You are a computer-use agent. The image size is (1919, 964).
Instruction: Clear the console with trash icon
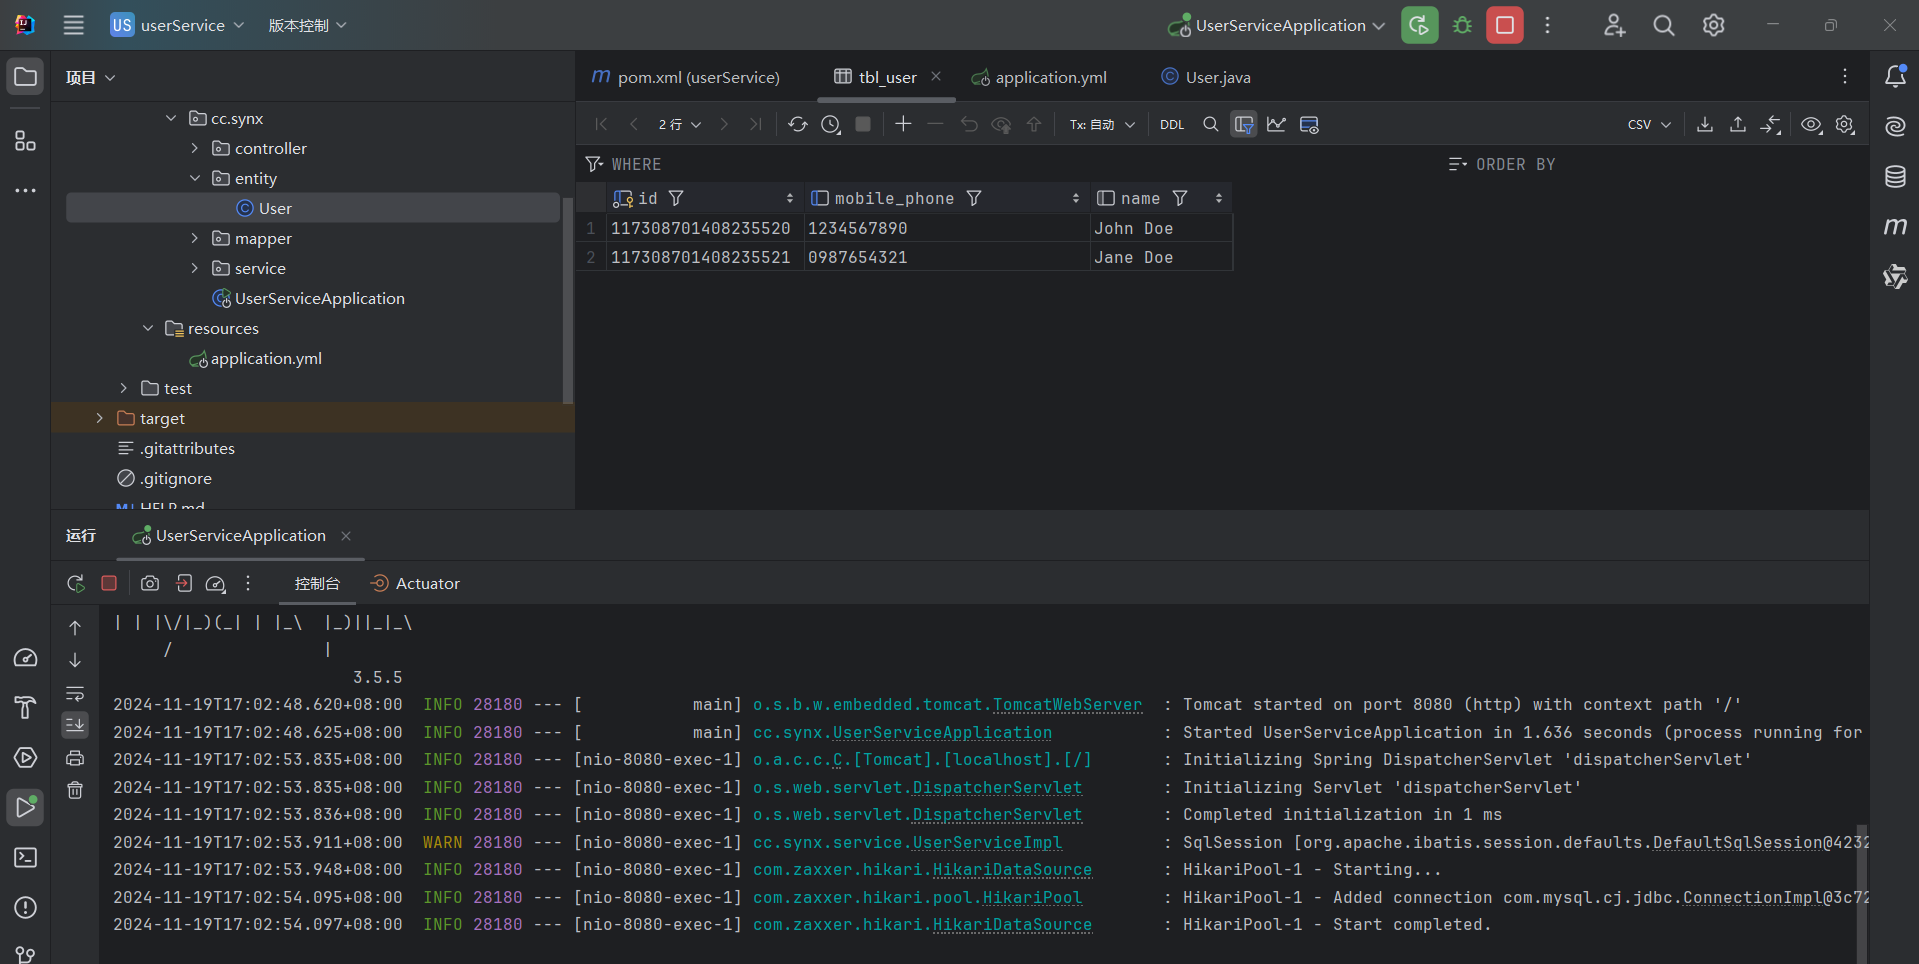point(75,791)
